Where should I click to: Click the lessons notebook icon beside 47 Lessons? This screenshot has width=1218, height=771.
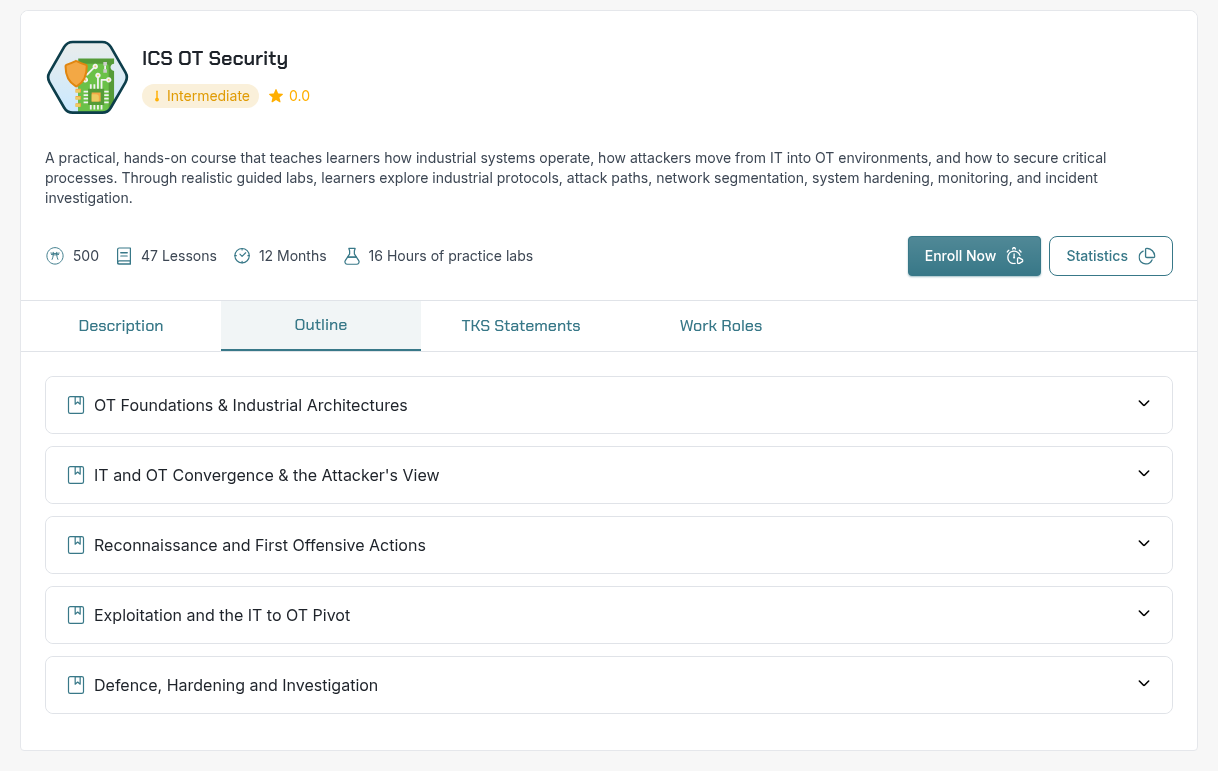click(124, 256)
